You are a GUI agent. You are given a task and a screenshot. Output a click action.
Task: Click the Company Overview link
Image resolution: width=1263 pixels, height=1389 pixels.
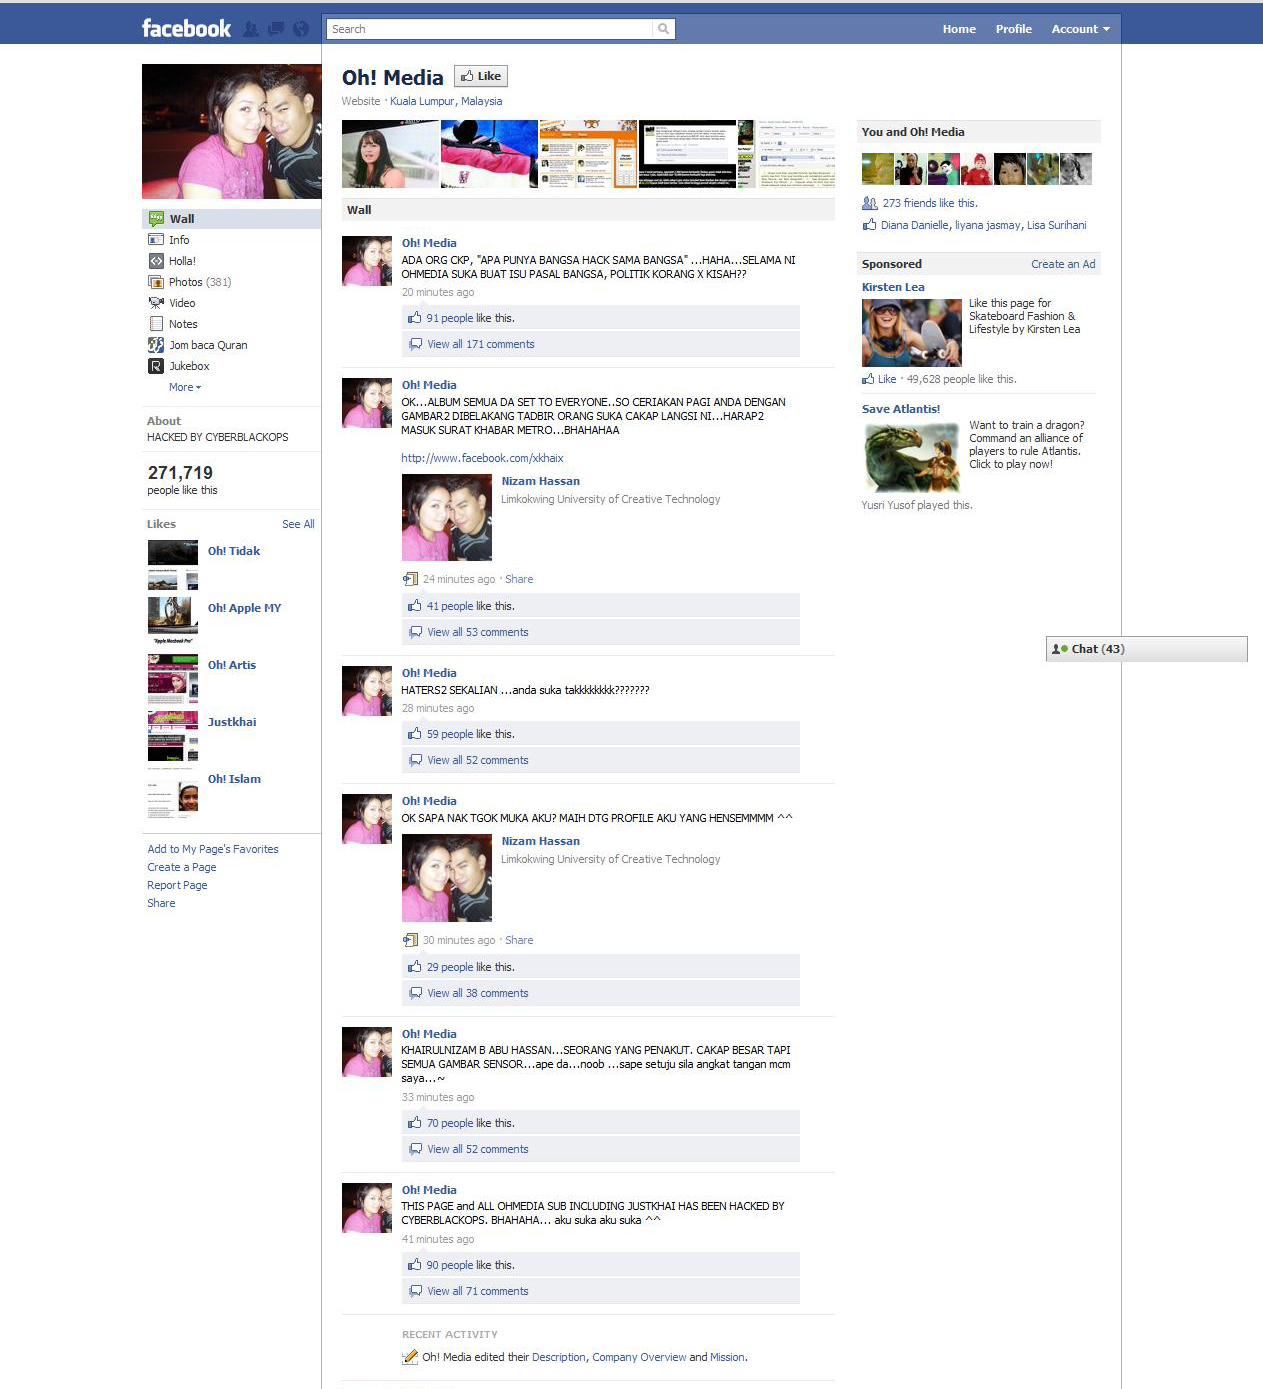639,1357
